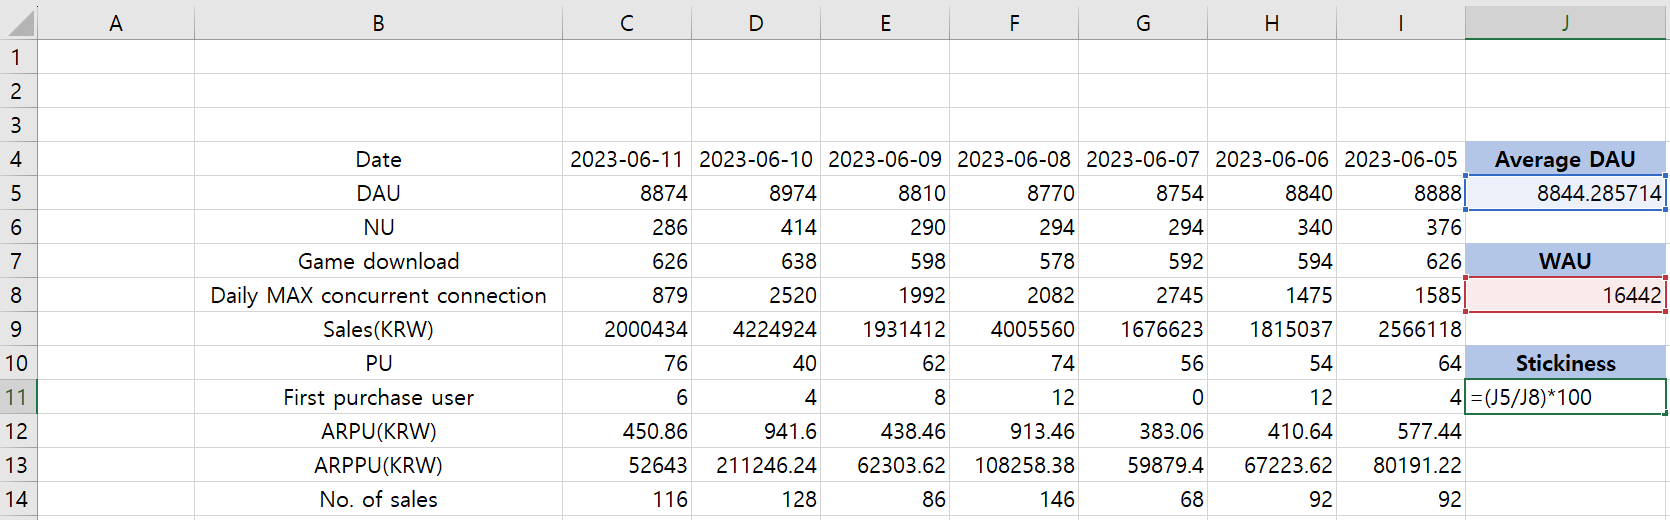The width and height of the screenshot is (1670, 520).
Task: Click date cell 2023-06-08
Action: coord(1014,159)
